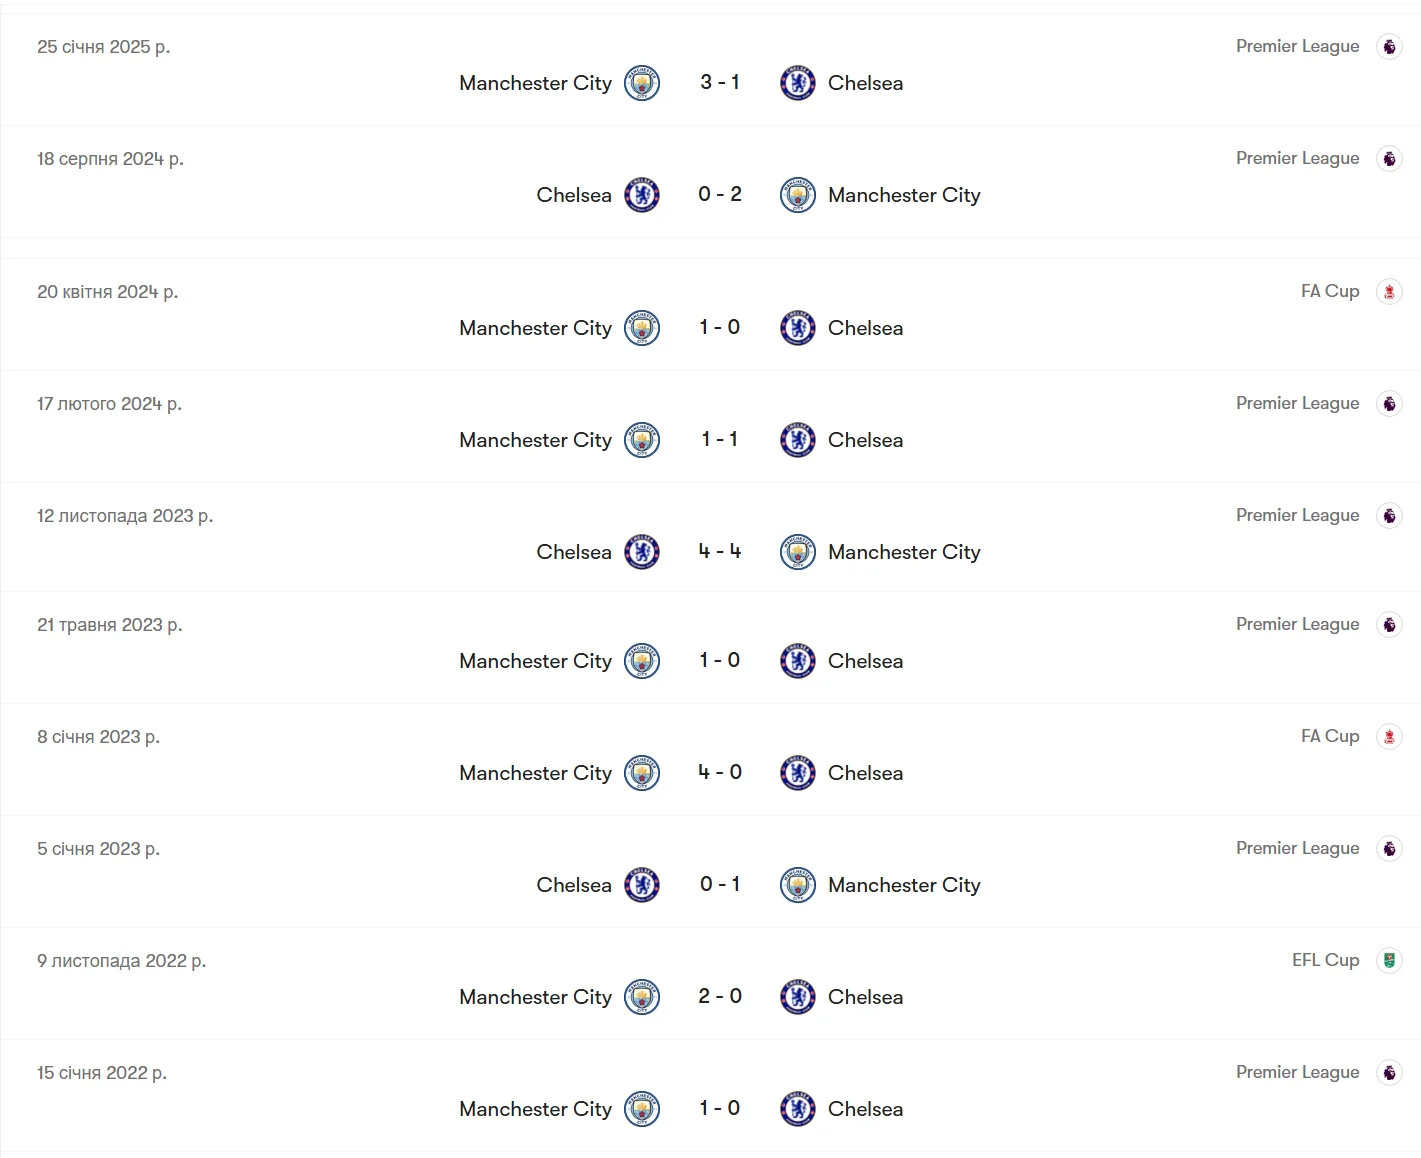Screen dimensions: 1421x1158
Task: Click Manchester City crest in the 4 - 0 match
Action: (x=642, y=773)
